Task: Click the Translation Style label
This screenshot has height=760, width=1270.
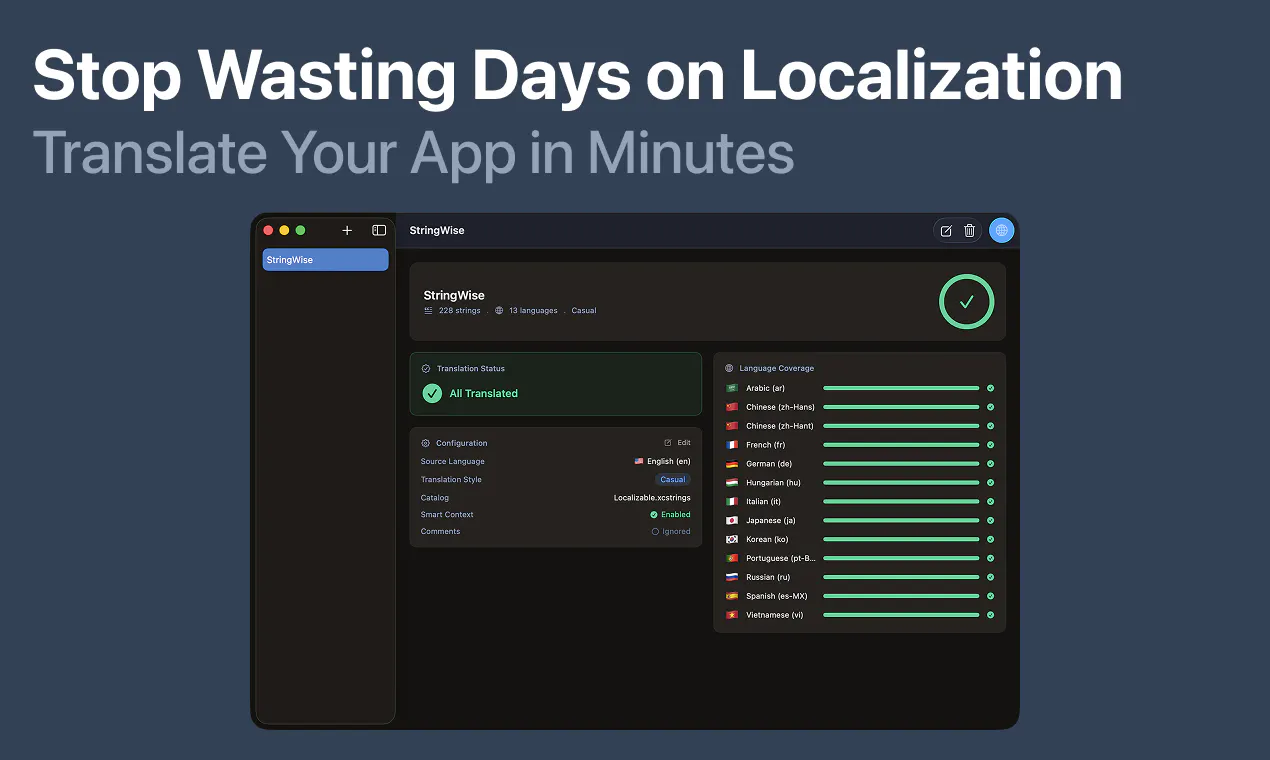Action: click(x=451, y=479)
